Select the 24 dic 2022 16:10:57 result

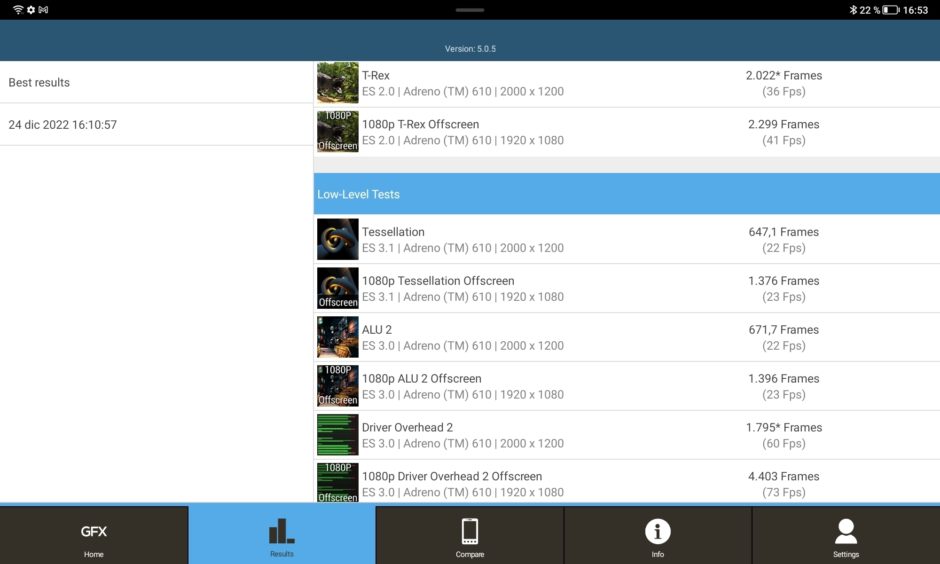[156, 125]
